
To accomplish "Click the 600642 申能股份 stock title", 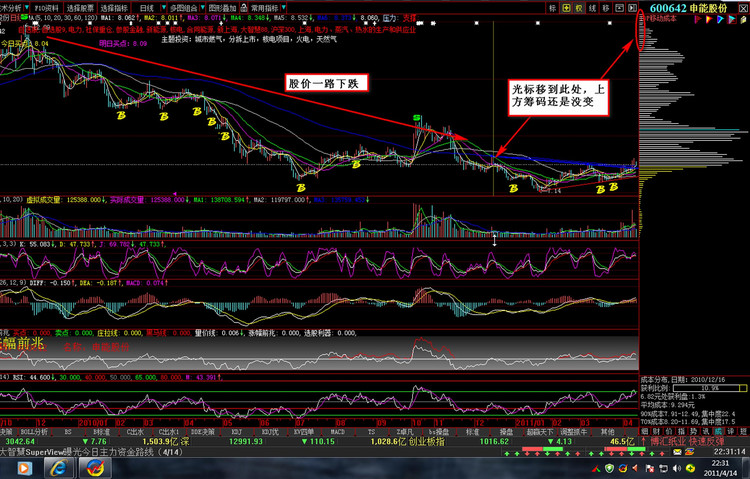I will pos(688,8).
